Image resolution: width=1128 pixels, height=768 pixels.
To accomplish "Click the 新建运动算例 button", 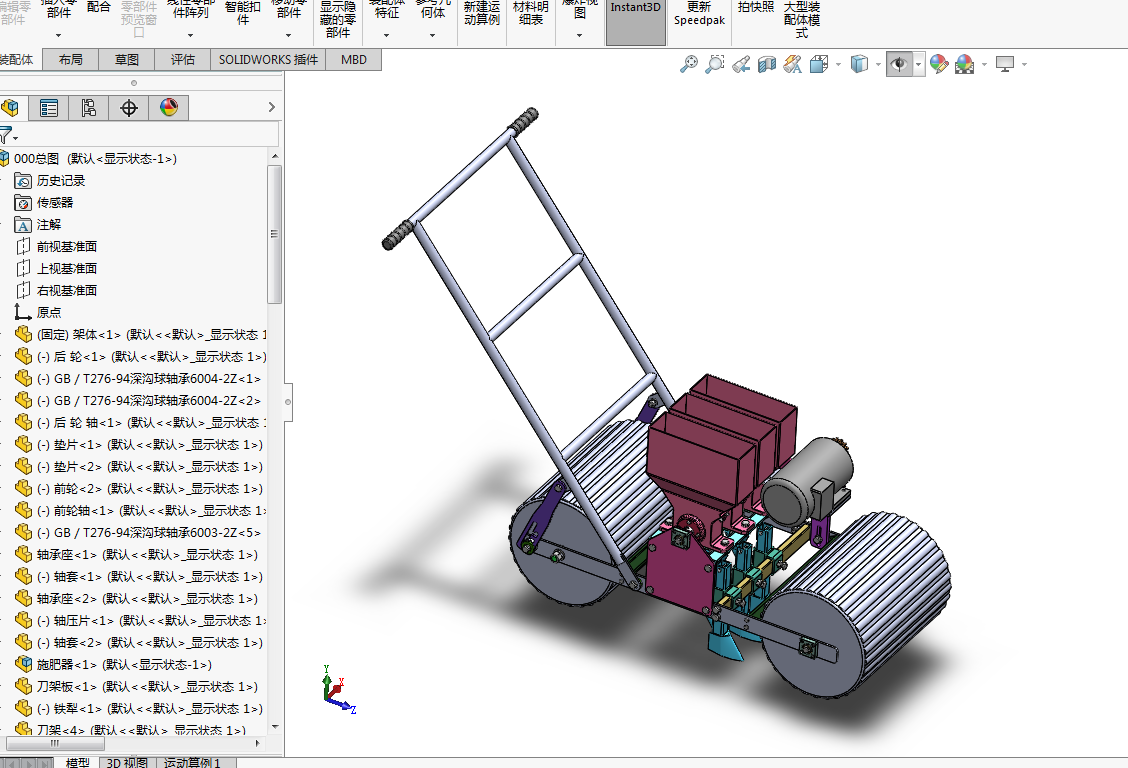I will pyautogui.click(x=481, y=13).
